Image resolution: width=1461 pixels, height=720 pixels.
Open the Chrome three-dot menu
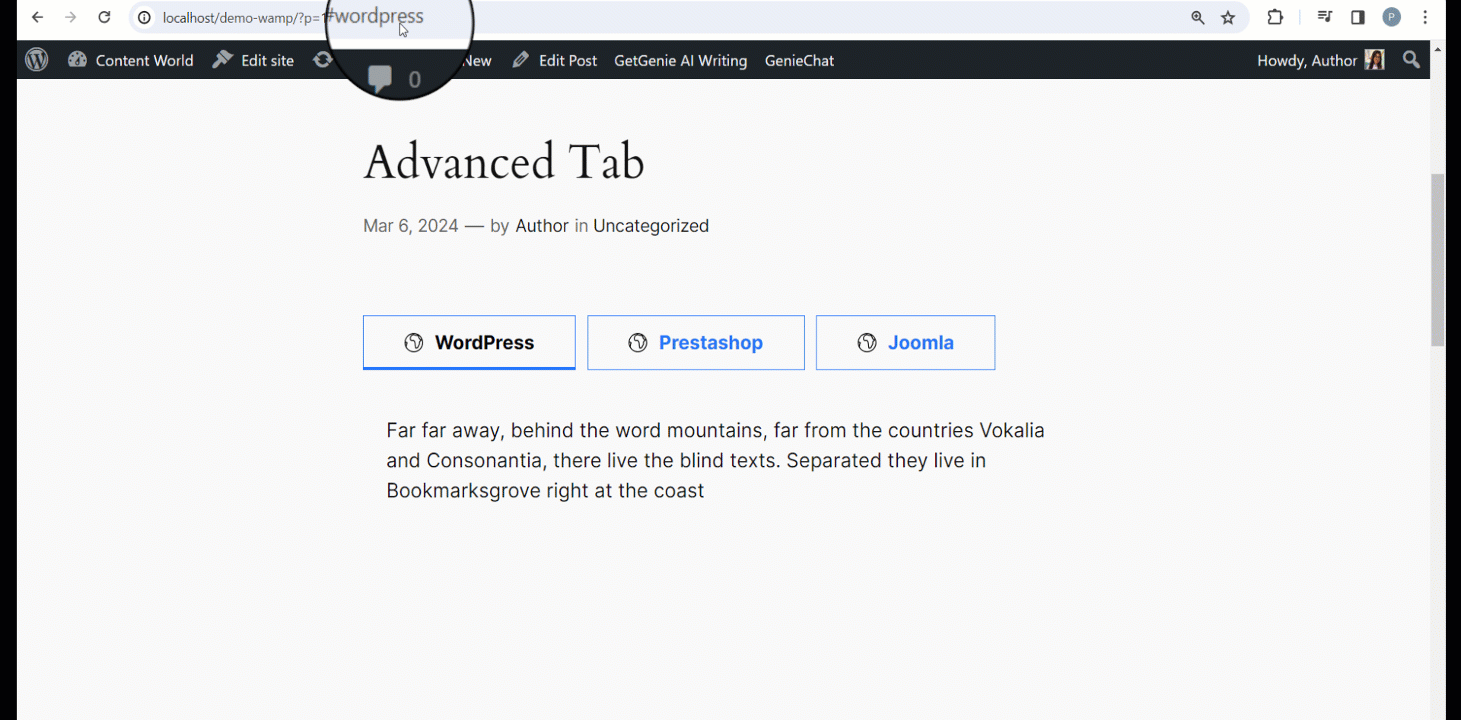point(1425,17)
